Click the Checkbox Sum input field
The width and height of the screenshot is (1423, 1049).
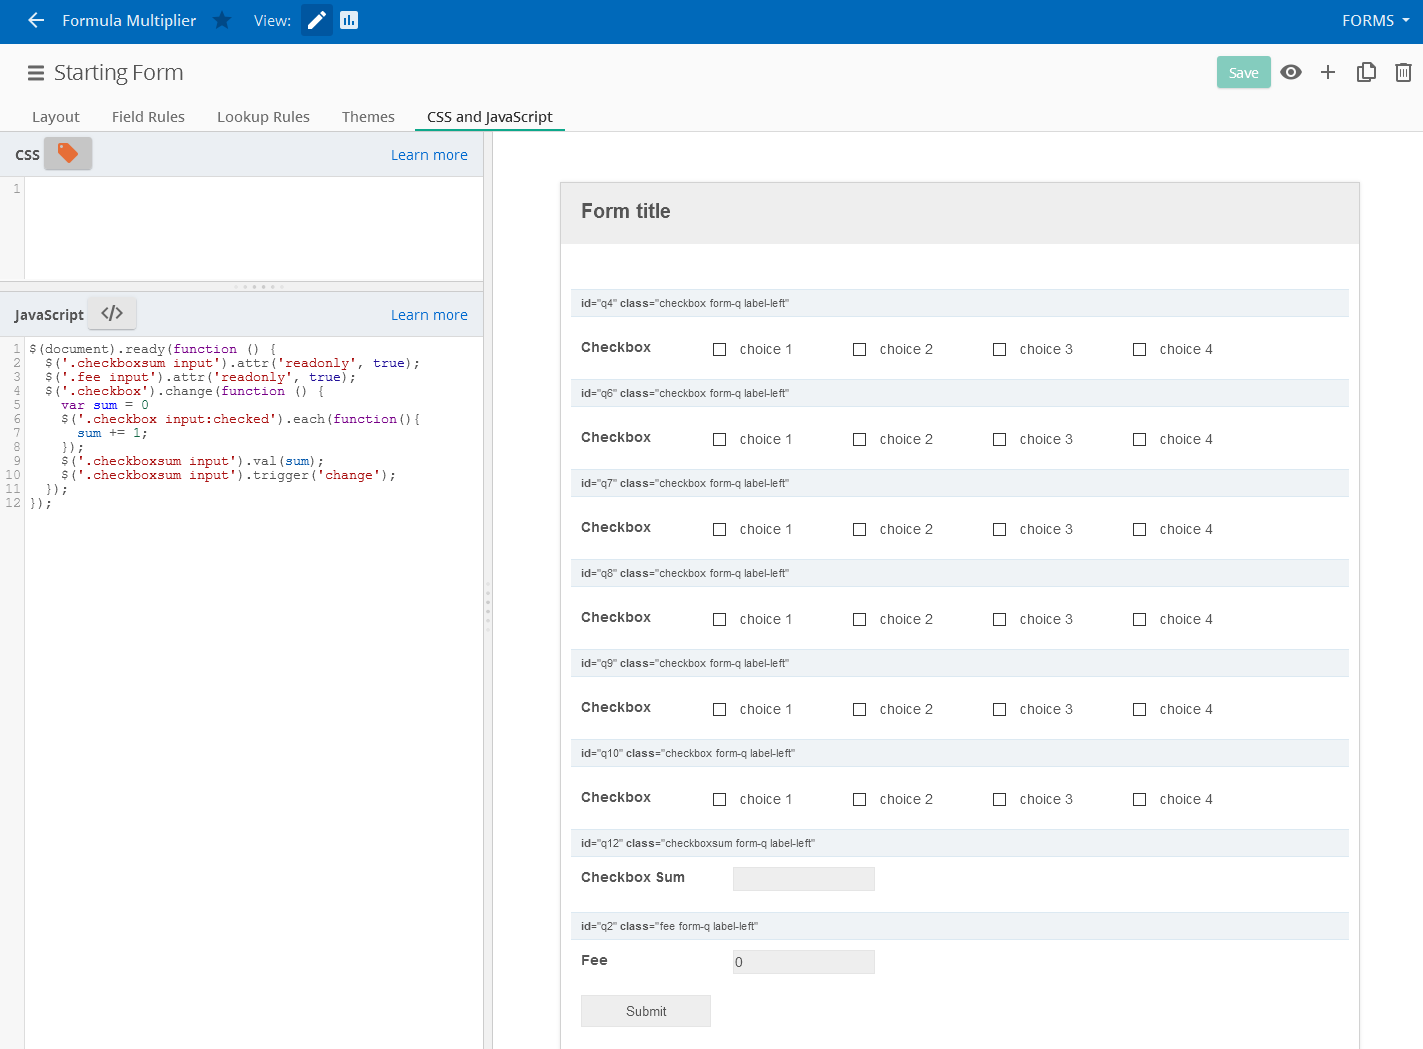[x=803, y=879]
